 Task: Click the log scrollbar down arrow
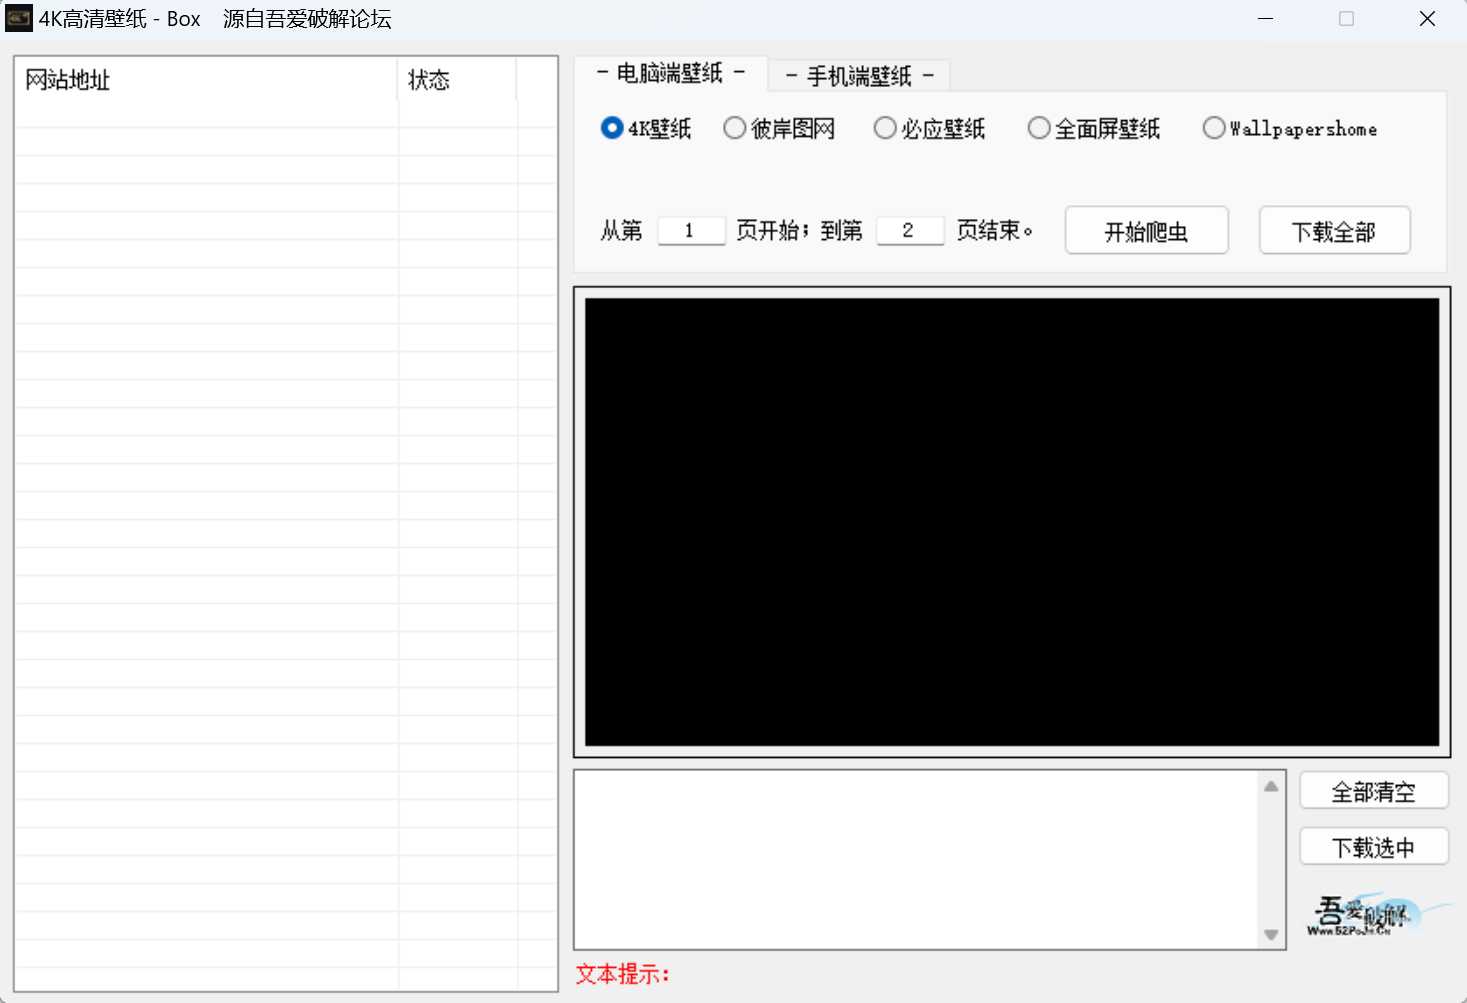point(1271,935)
